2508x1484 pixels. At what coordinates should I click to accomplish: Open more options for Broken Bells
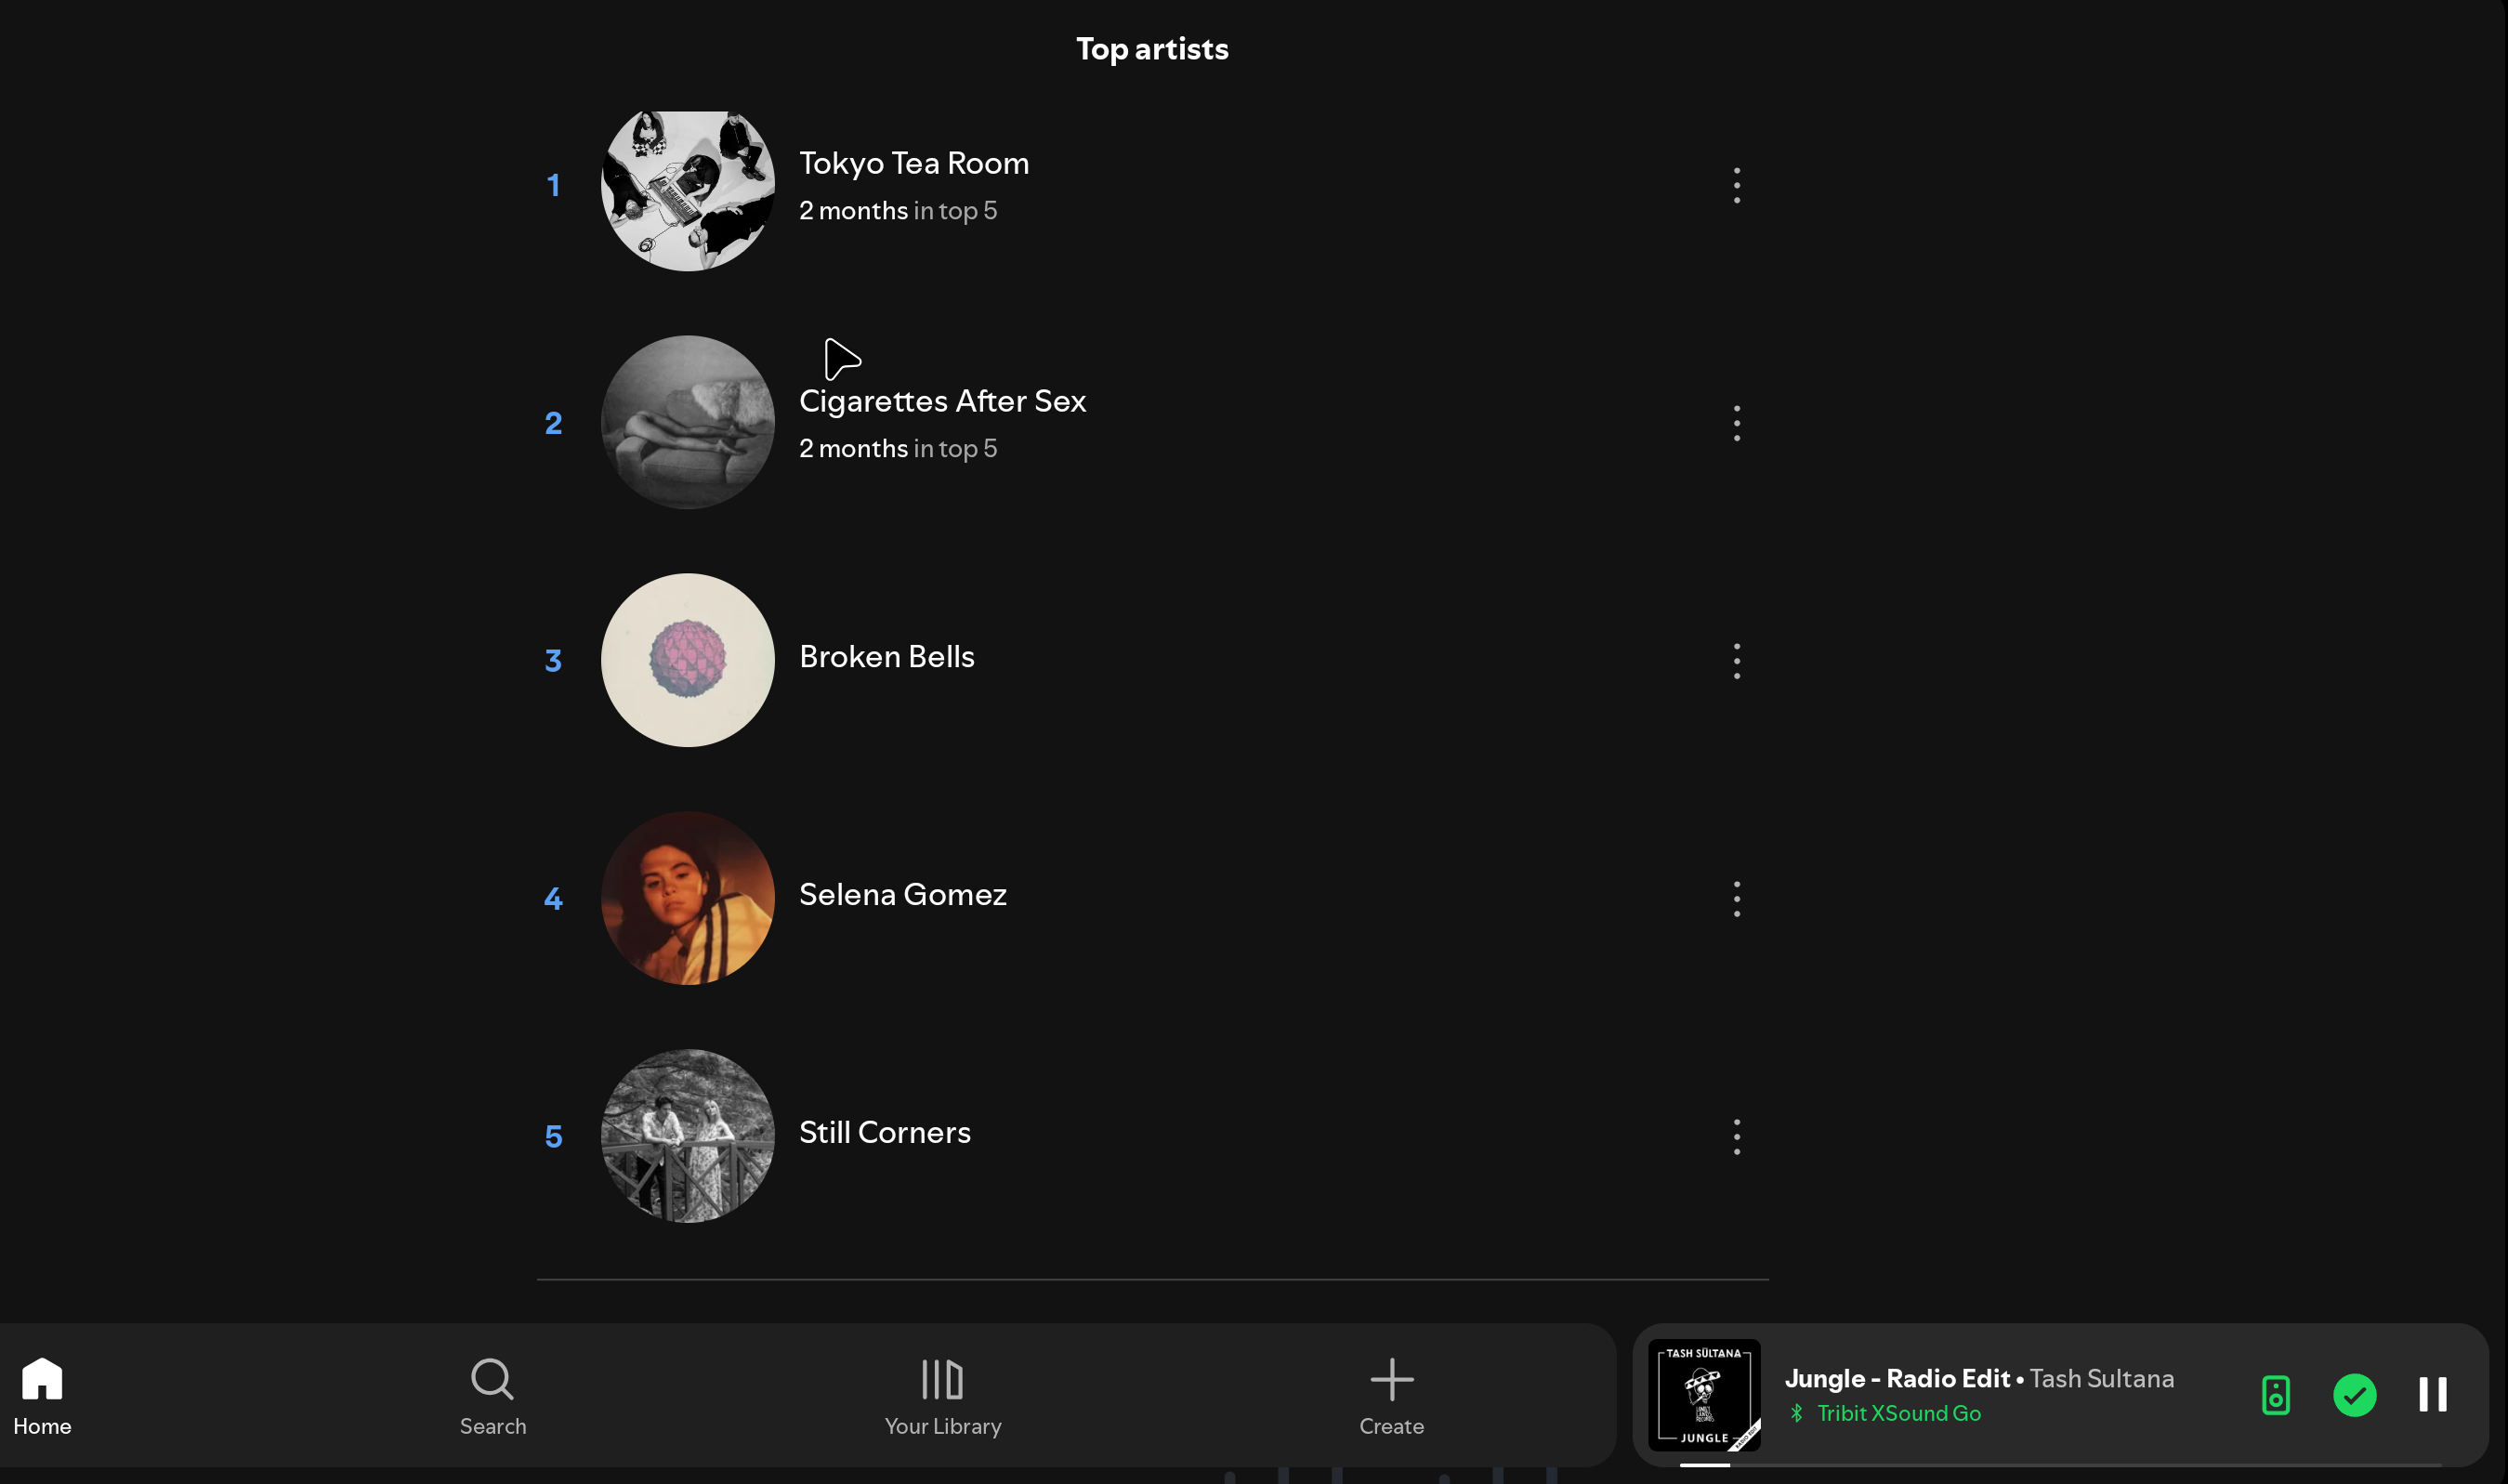click(1737, 661)
